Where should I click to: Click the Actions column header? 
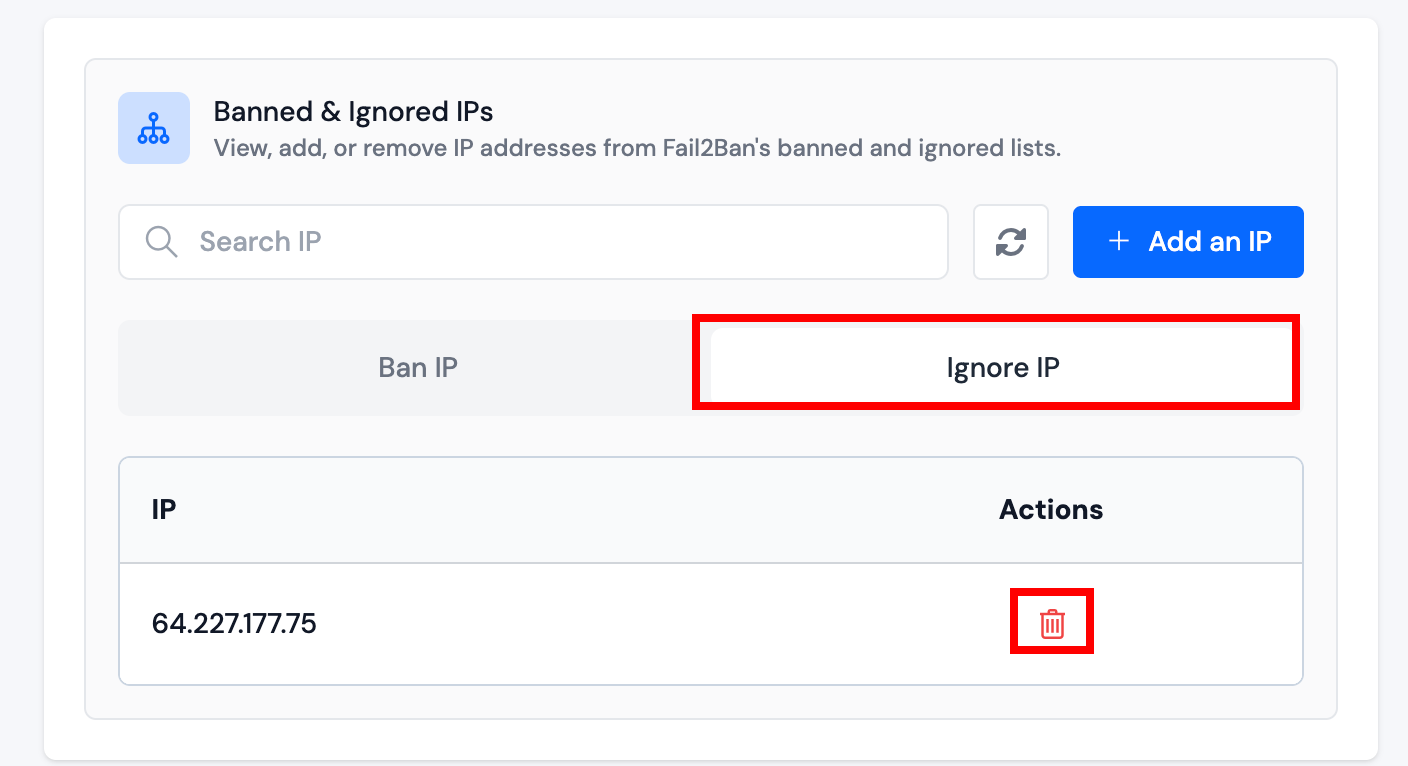pos(1051,509)
